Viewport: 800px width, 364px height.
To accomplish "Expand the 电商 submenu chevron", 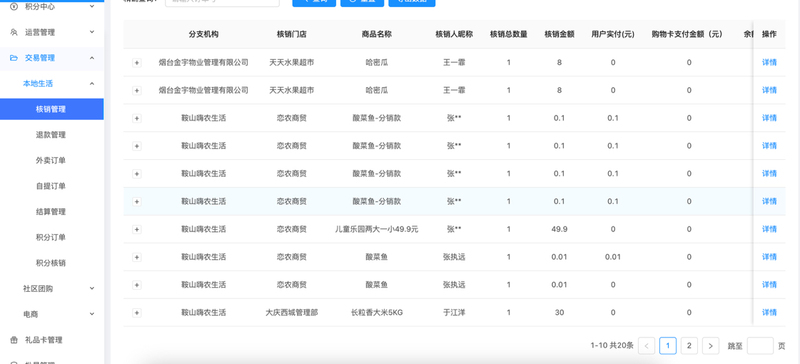I will click(x=92, y=314).
